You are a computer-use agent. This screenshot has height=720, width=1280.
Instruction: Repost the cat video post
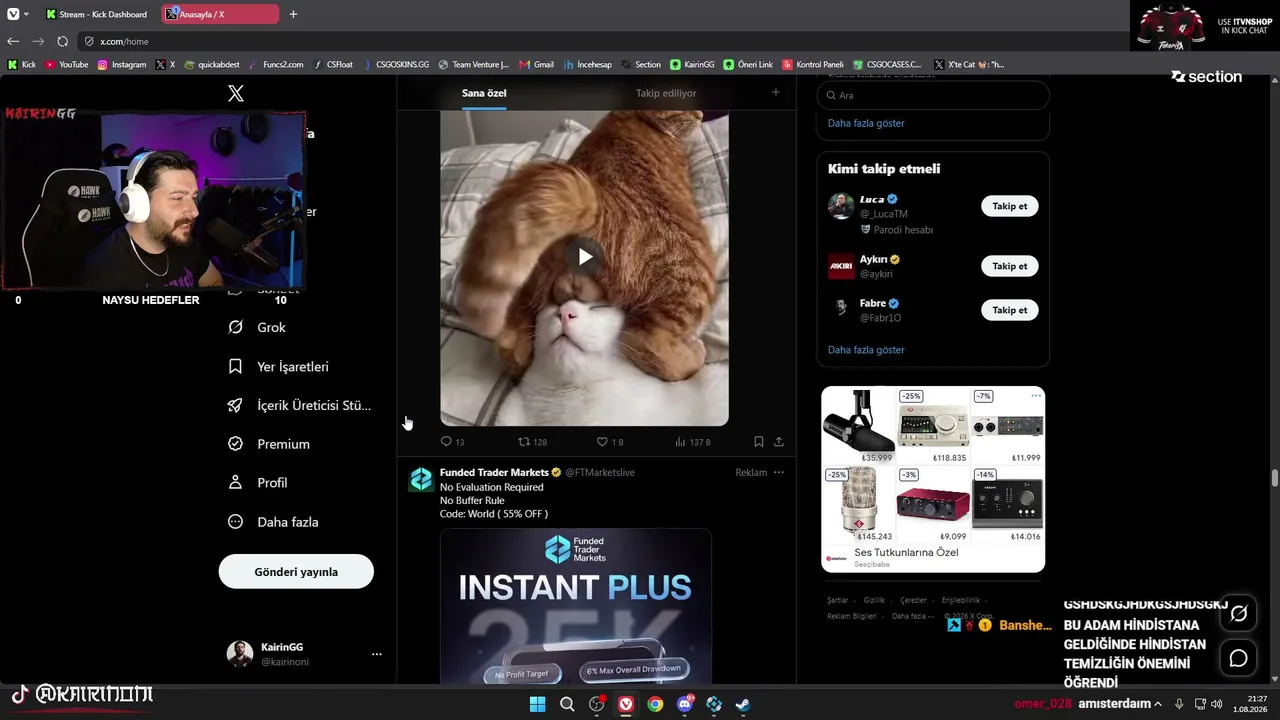[532, 441]
